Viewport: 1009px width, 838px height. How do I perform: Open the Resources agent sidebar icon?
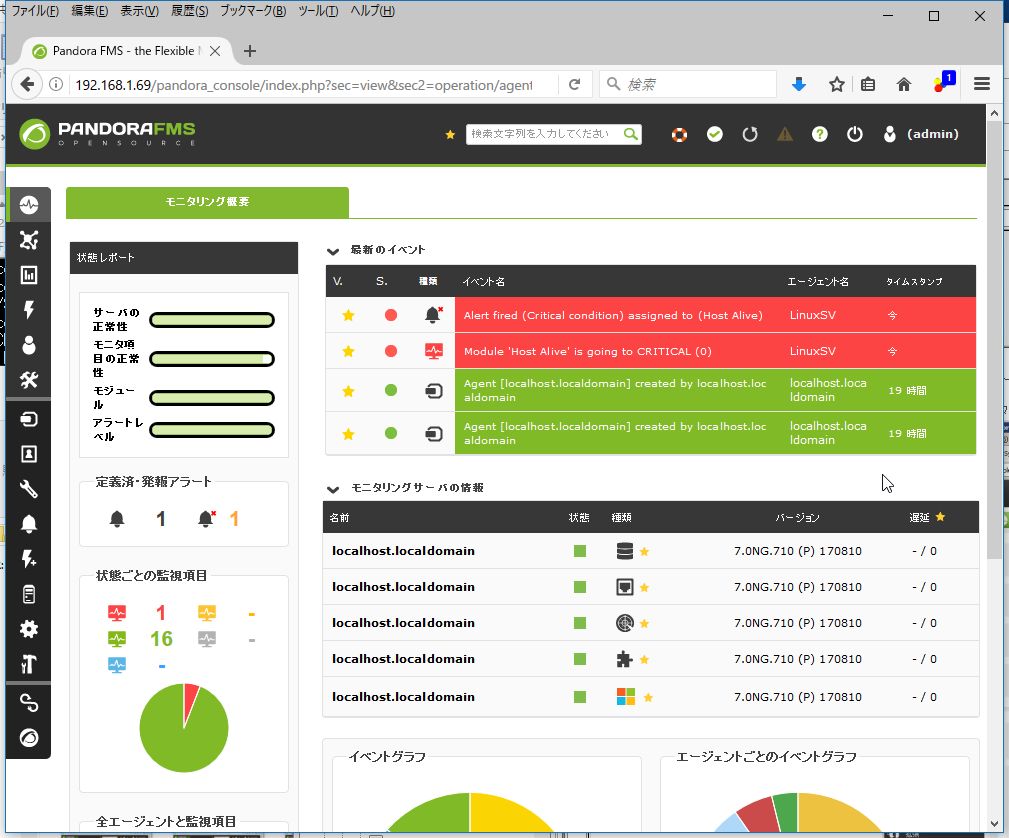(x=29, y=419)
